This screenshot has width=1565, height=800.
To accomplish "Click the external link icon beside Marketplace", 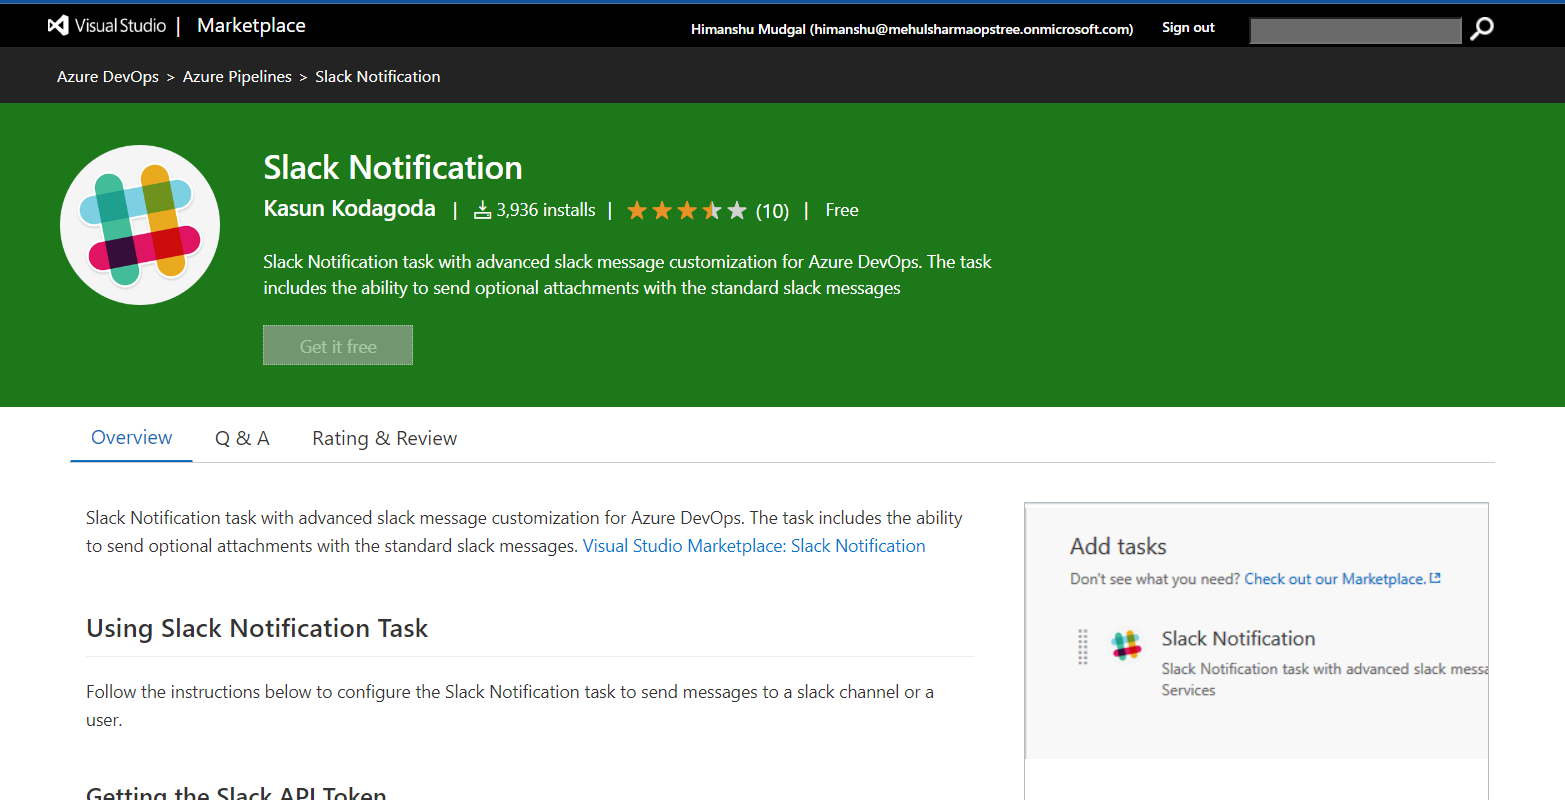I will [1435, 578].
